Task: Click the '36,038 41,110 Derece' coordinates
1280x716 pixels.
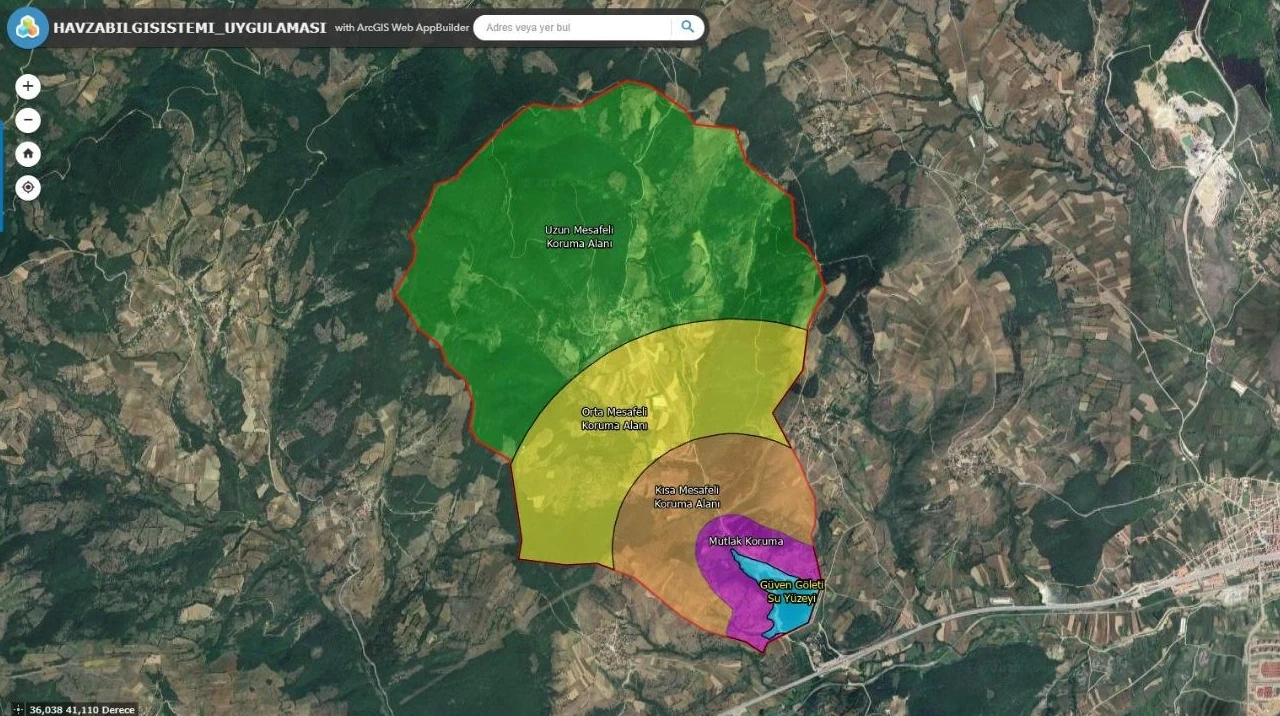Action: [x=82, y=709]
